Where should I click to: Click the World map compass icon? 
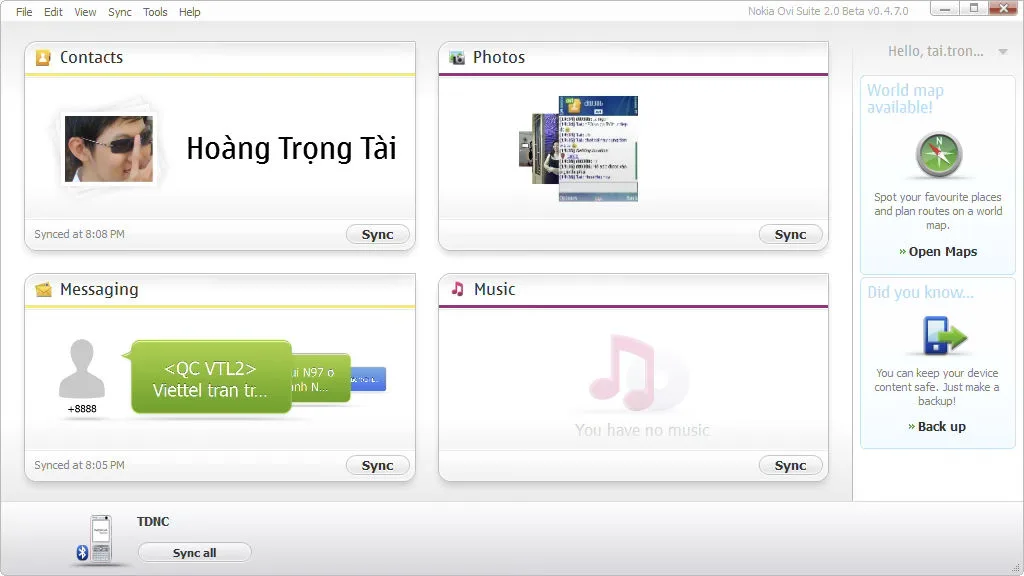(x=938, y=156)
